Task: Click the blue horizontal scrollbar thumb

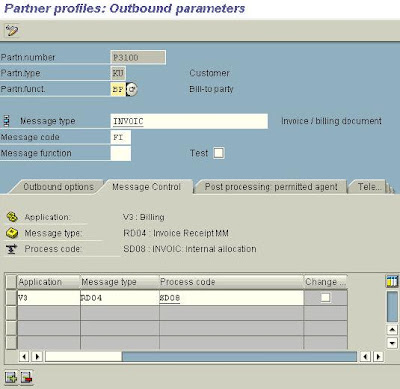Action: (239, 357)
